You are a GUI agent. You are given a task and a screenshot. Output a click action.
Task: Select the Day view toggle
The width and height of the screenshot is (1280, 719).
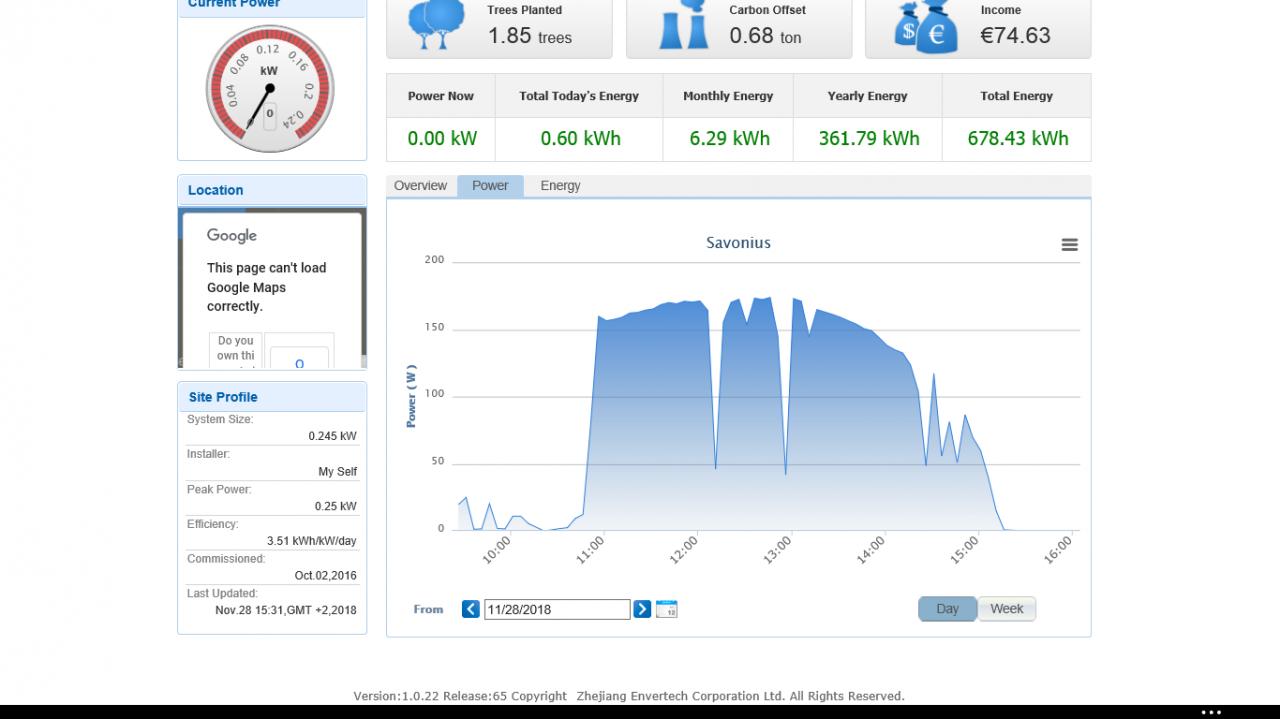point(947,609)
